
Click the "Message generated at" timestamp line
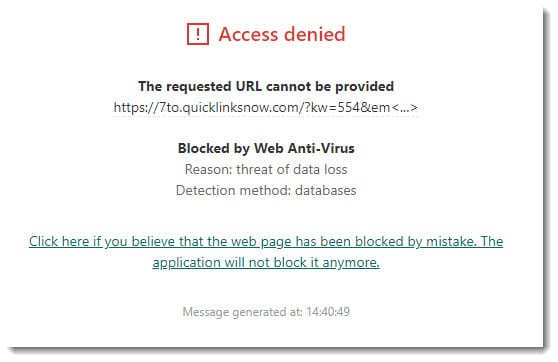tap(266, 312)
